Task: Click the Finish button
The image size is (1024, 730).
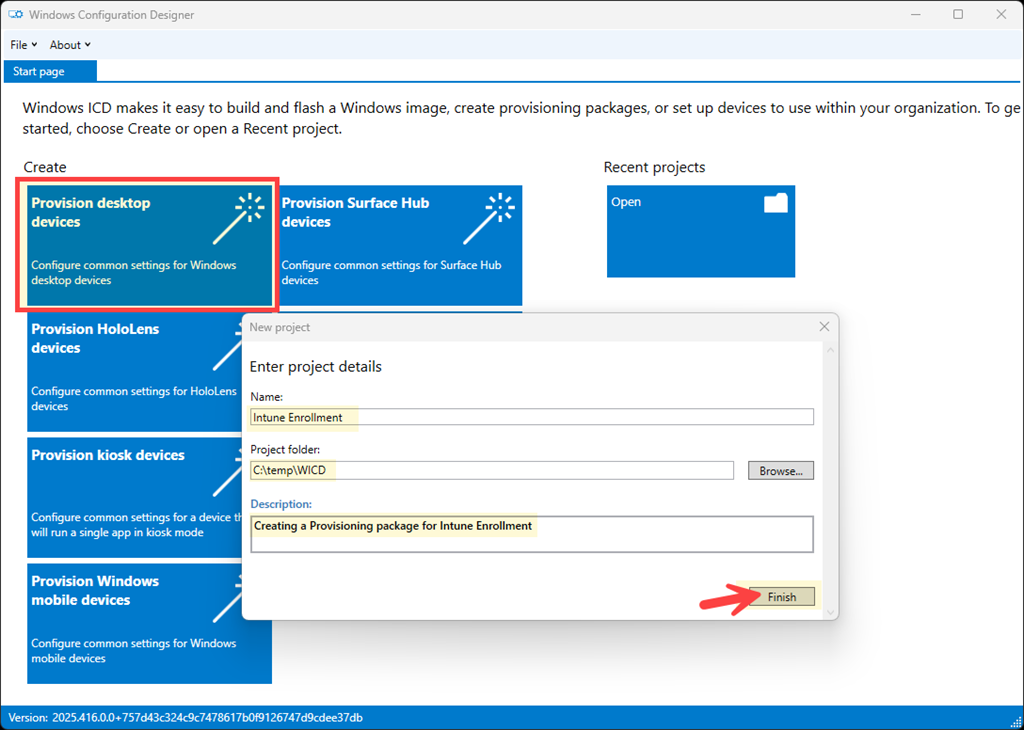Action: (782, 597)
